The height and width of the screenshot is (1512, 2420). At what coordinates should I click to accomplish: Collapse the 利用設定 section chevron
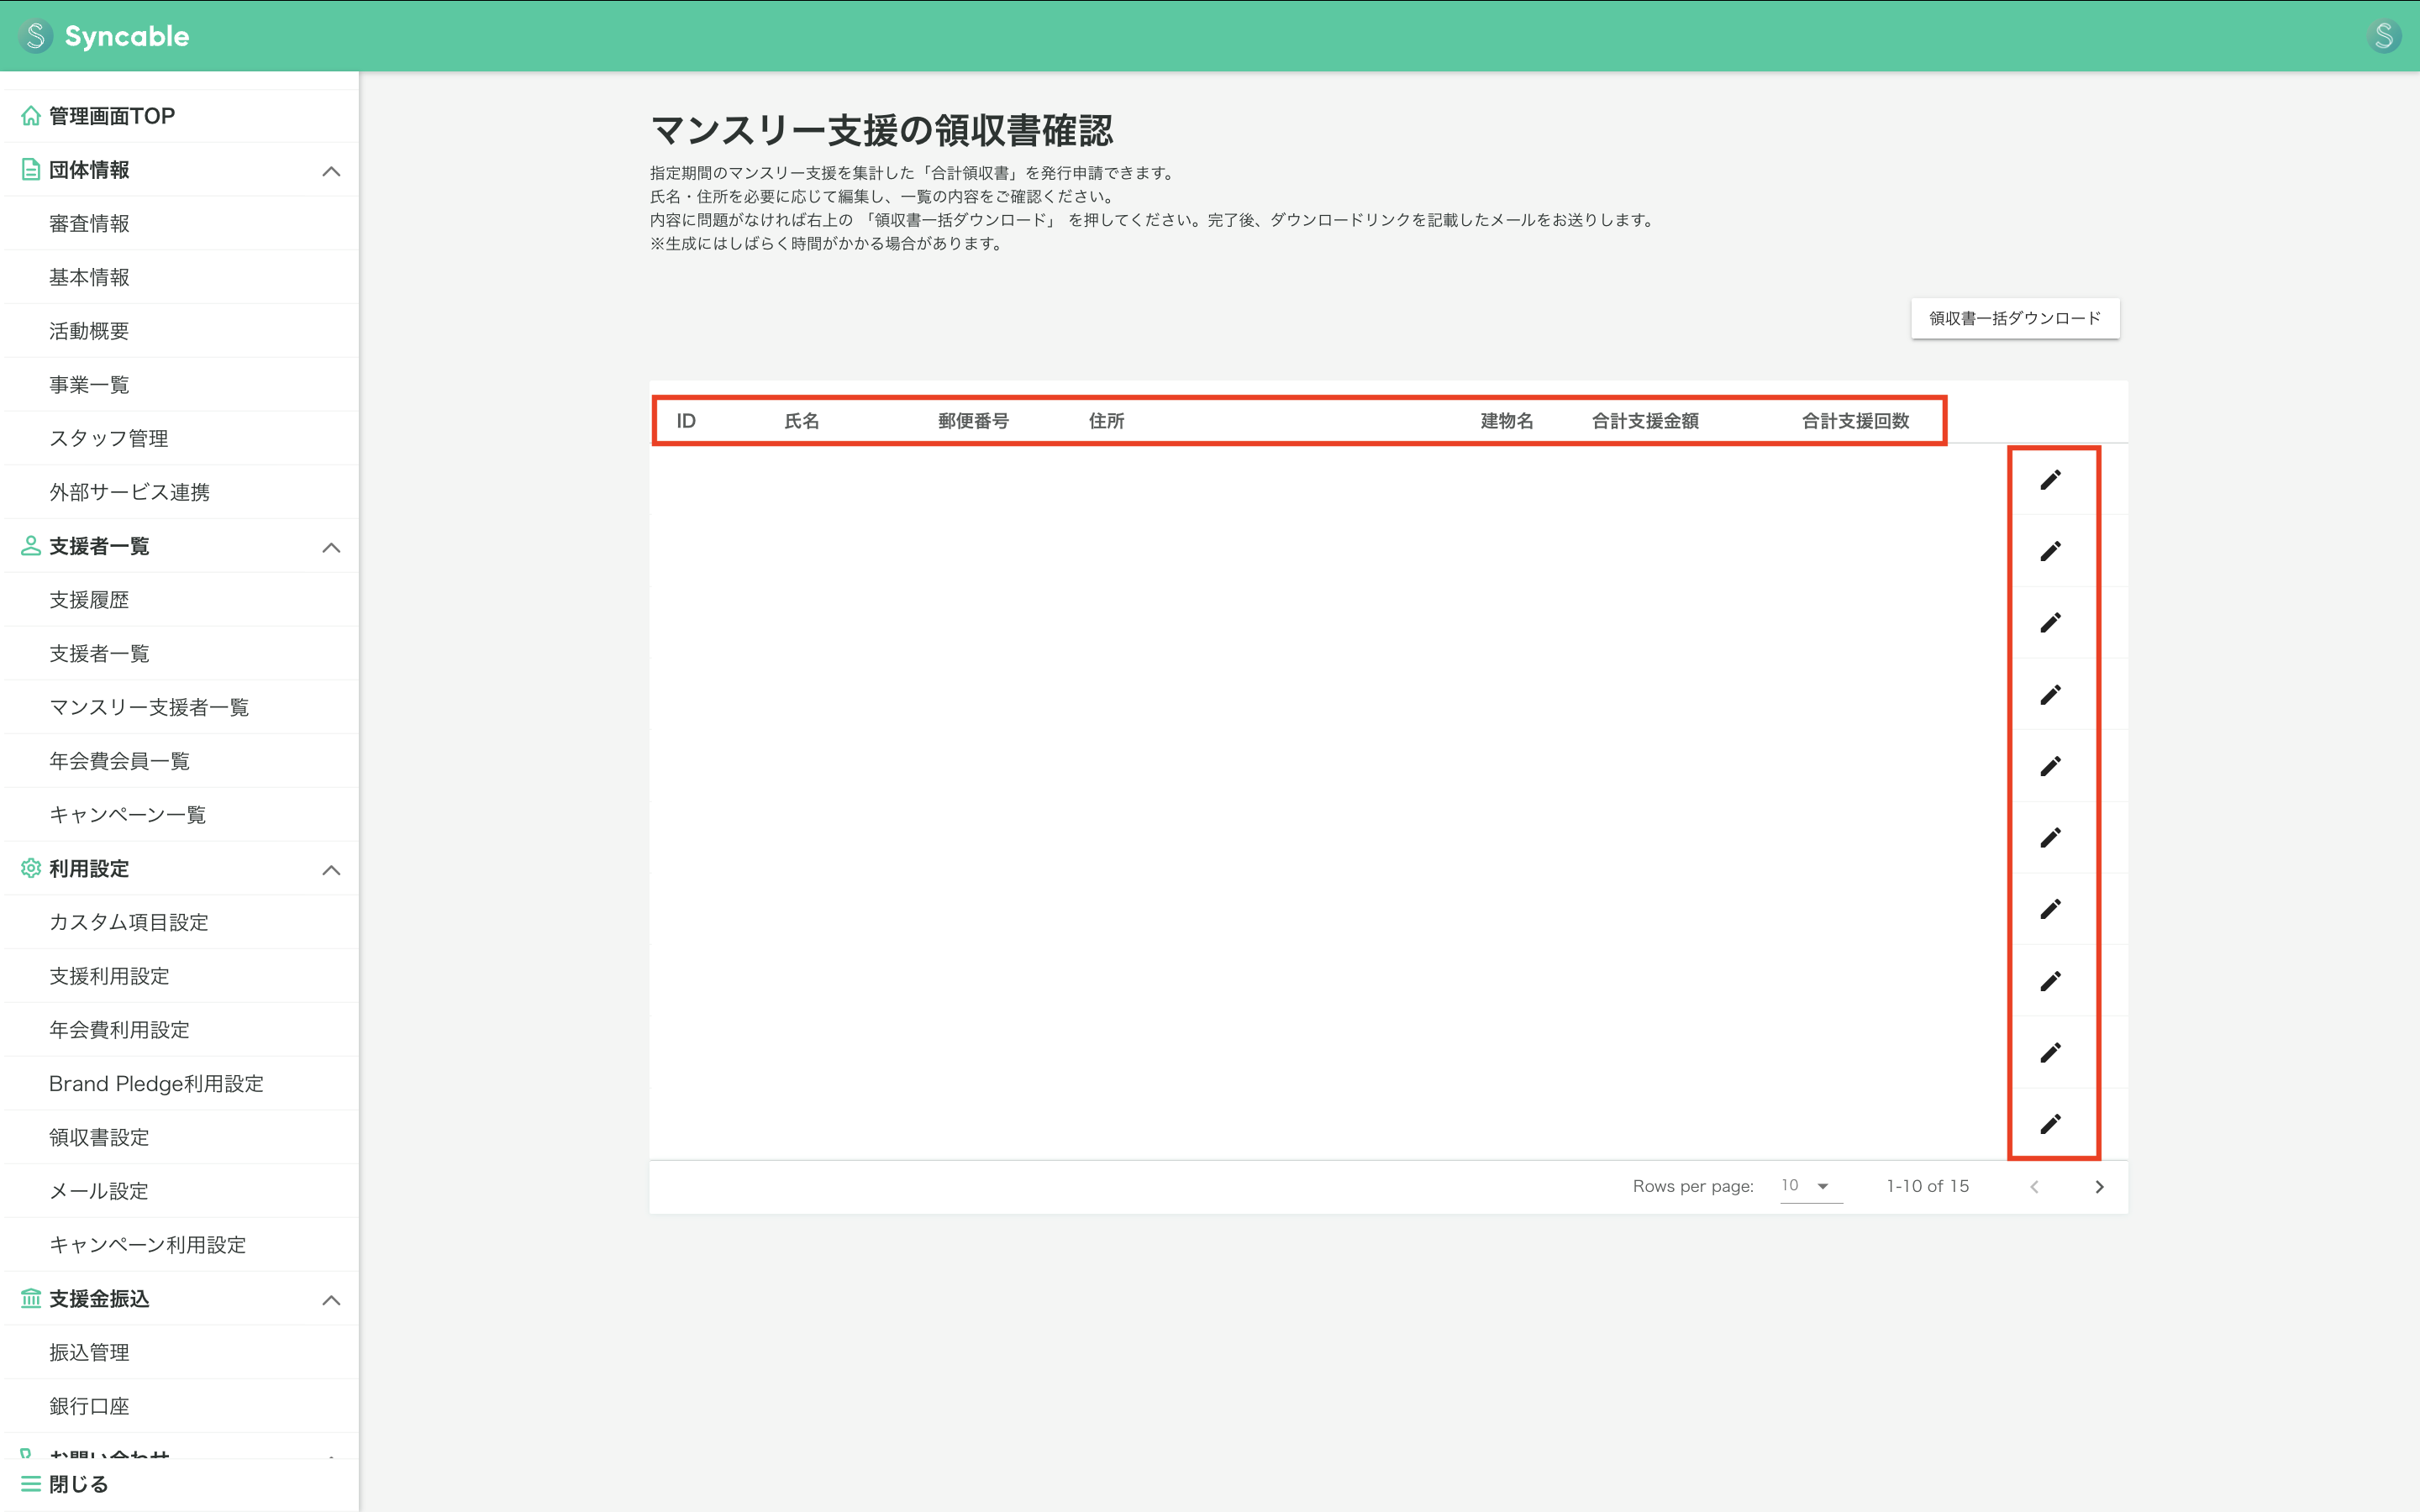point(330,869)
